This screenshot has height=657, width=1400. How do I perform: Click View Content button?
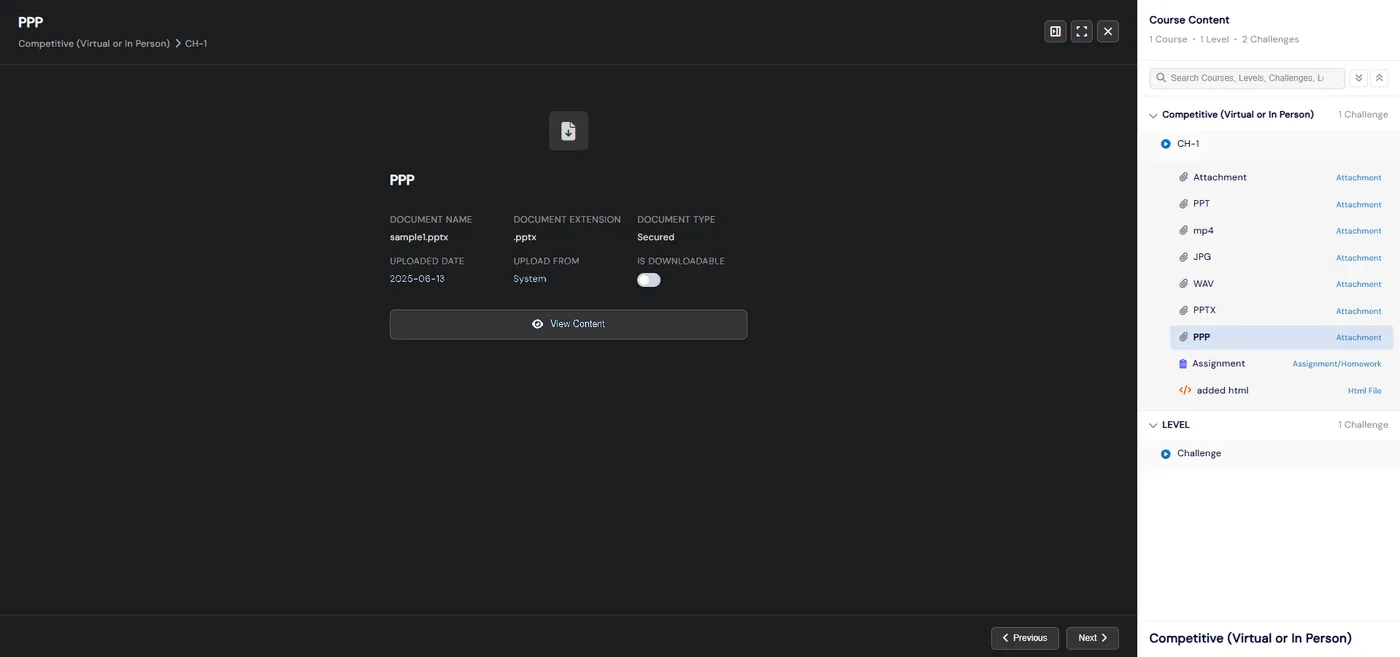568,324
